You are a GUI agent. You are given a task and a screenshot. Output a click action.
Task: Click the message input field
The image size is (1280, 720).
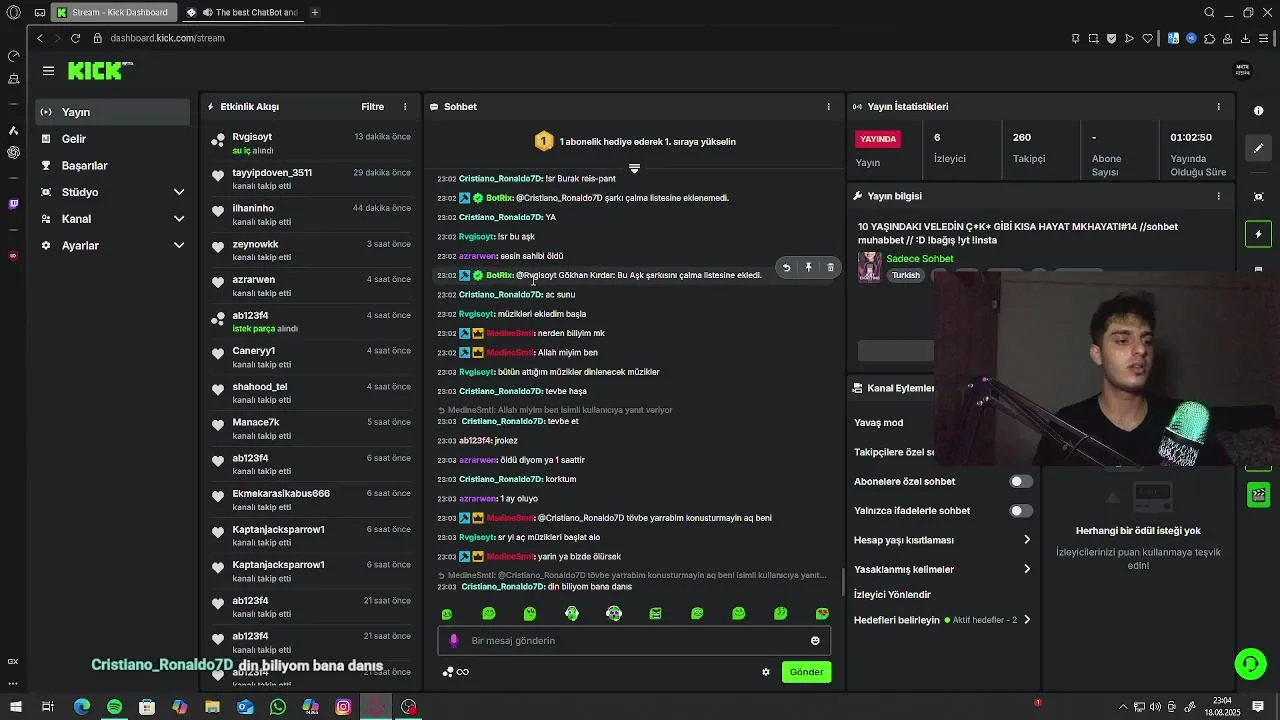[635, 641]
